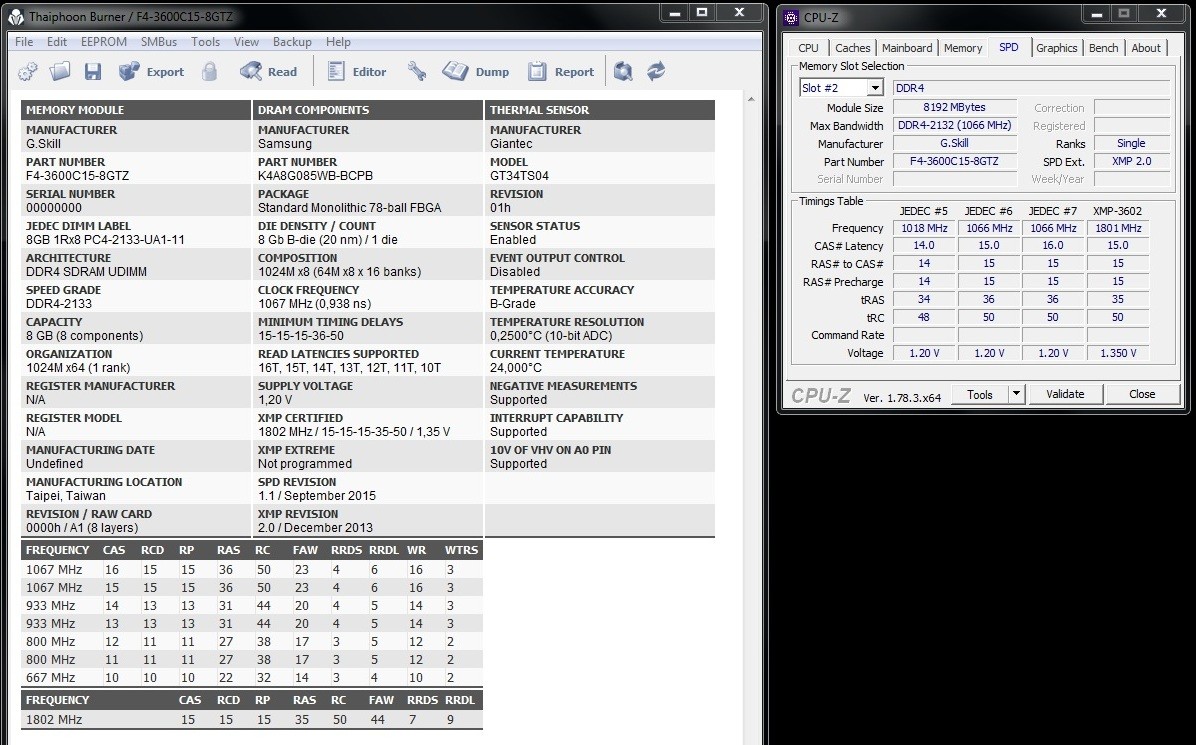The height and width of the screenshot is (745, 1196).
Task: Click the 1018 MHz frequency cell
Action: [x=924, y=228]
